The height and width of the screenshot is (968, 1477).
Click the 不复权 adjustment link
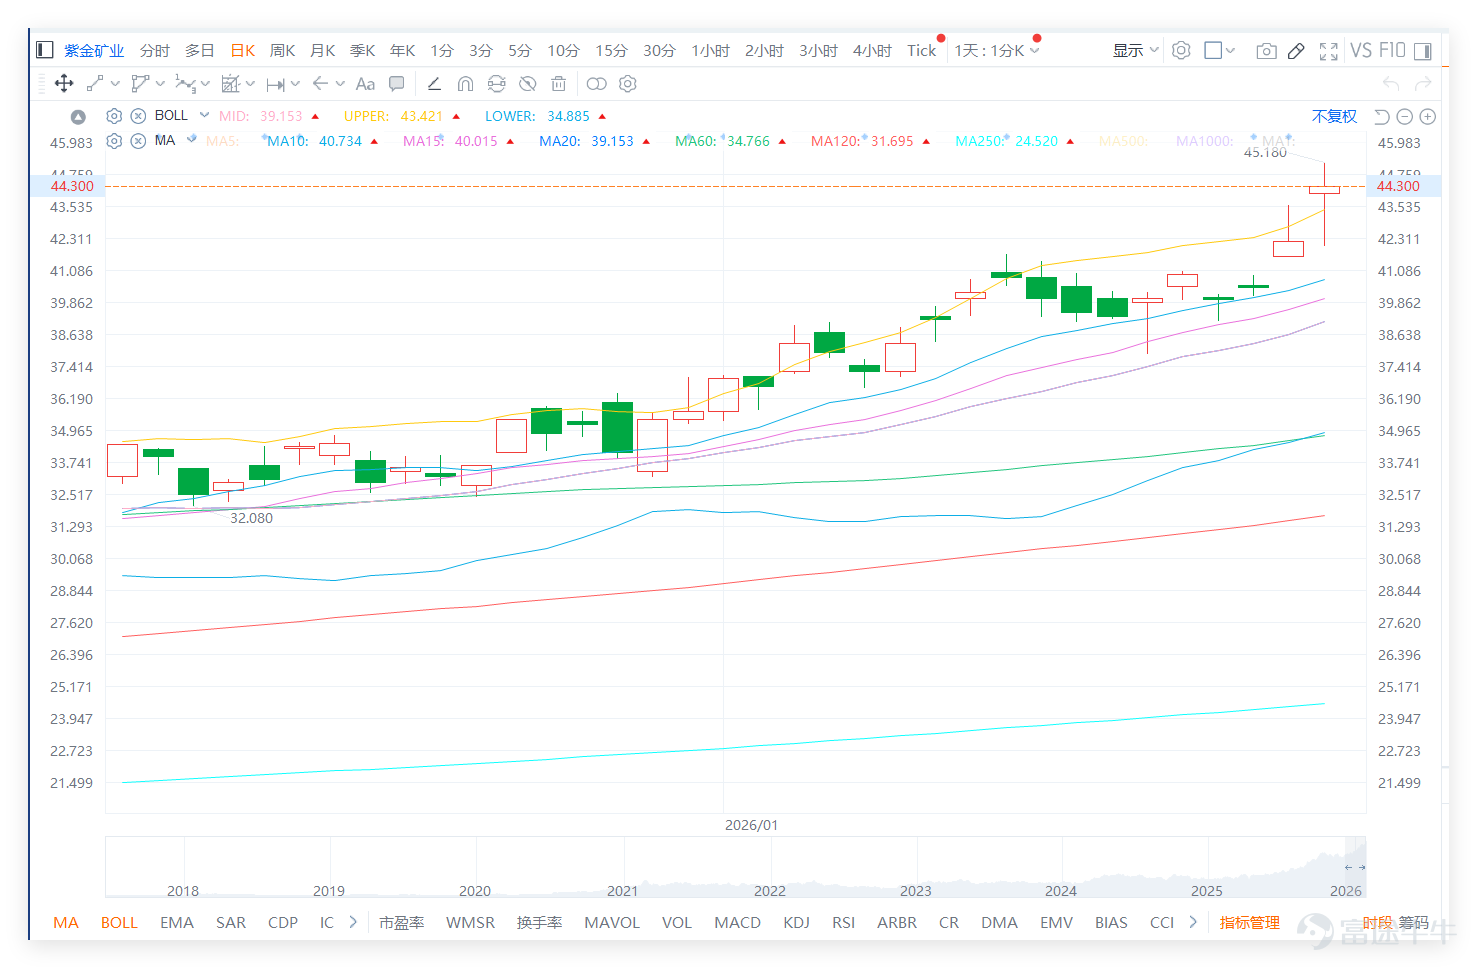pos(1334,116)
